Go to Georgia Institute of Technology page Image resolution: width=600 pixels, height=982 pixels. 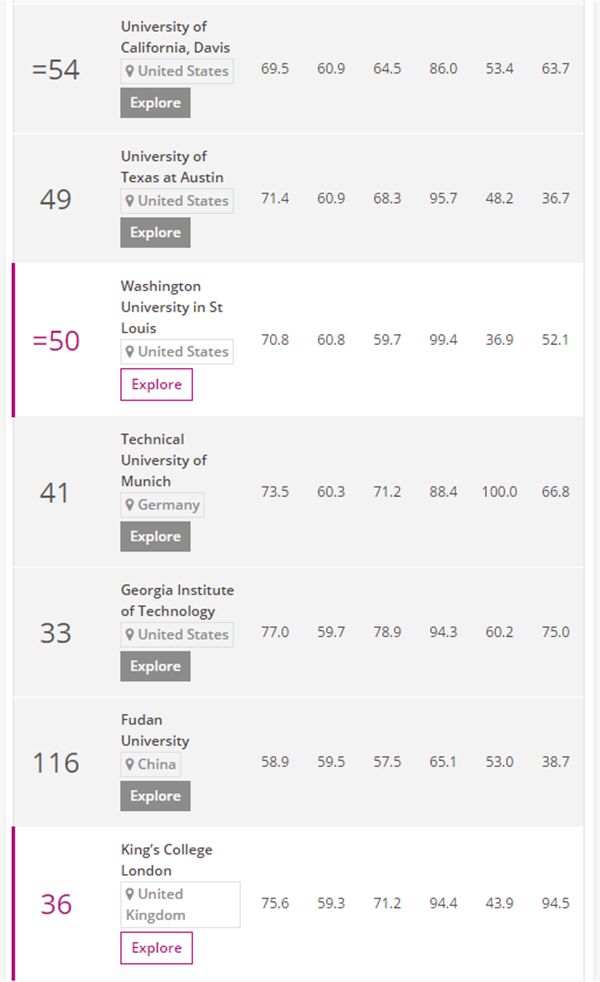pos(177,600)
